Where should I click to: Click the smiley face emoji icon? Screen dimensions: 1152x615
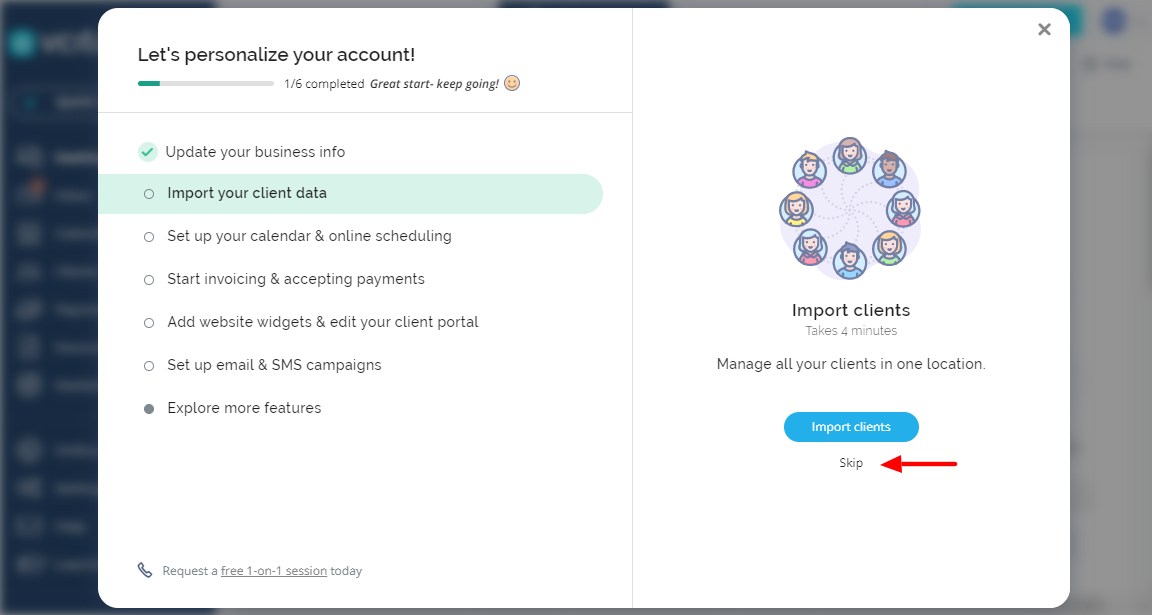512,83
